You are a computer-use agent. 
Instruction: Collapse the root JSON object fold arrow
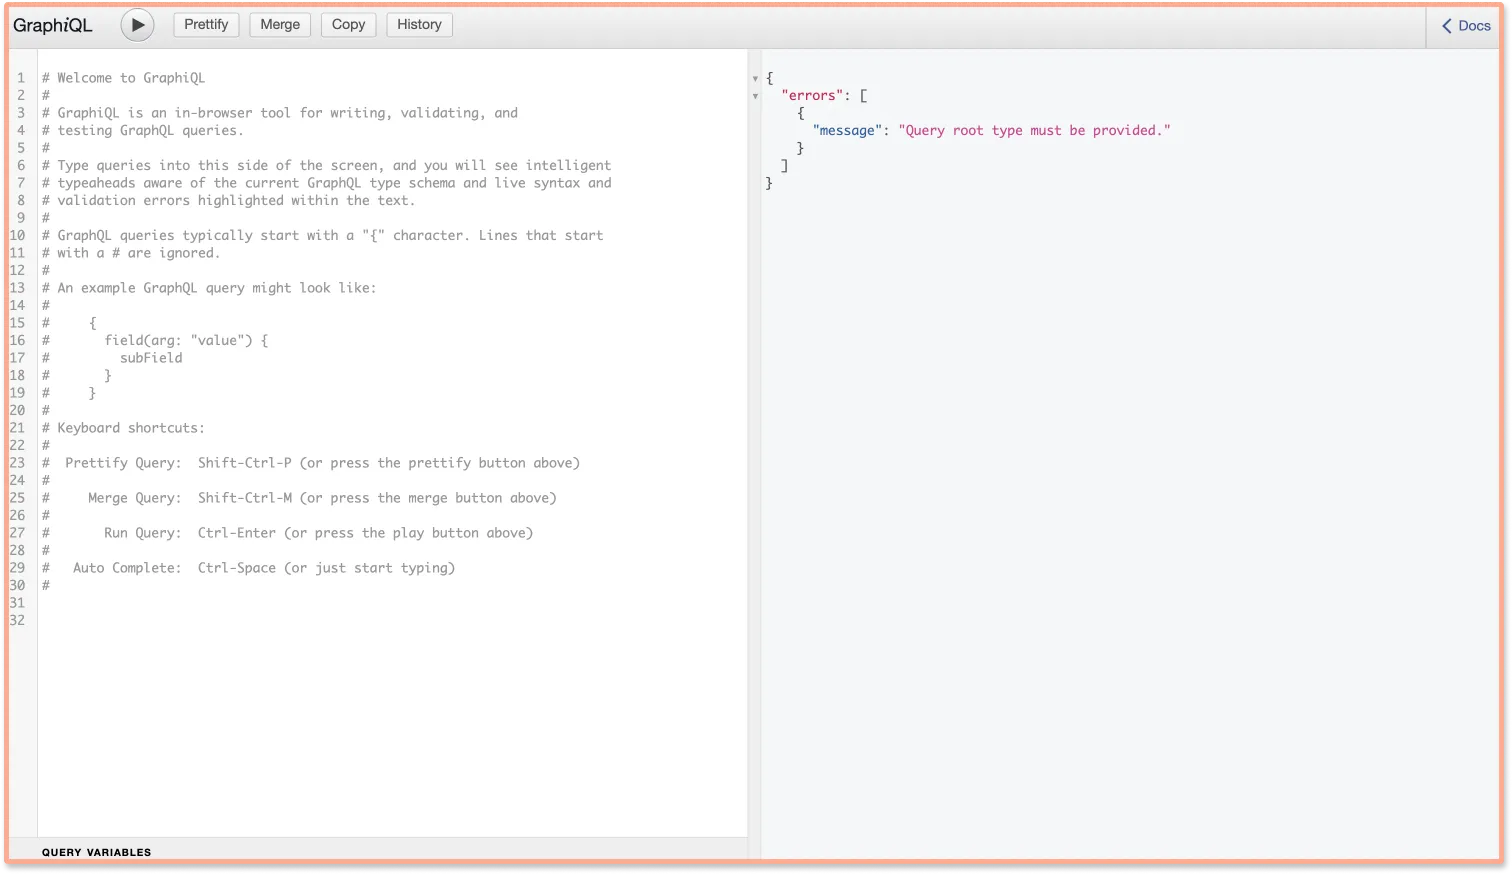coord(755,79)
